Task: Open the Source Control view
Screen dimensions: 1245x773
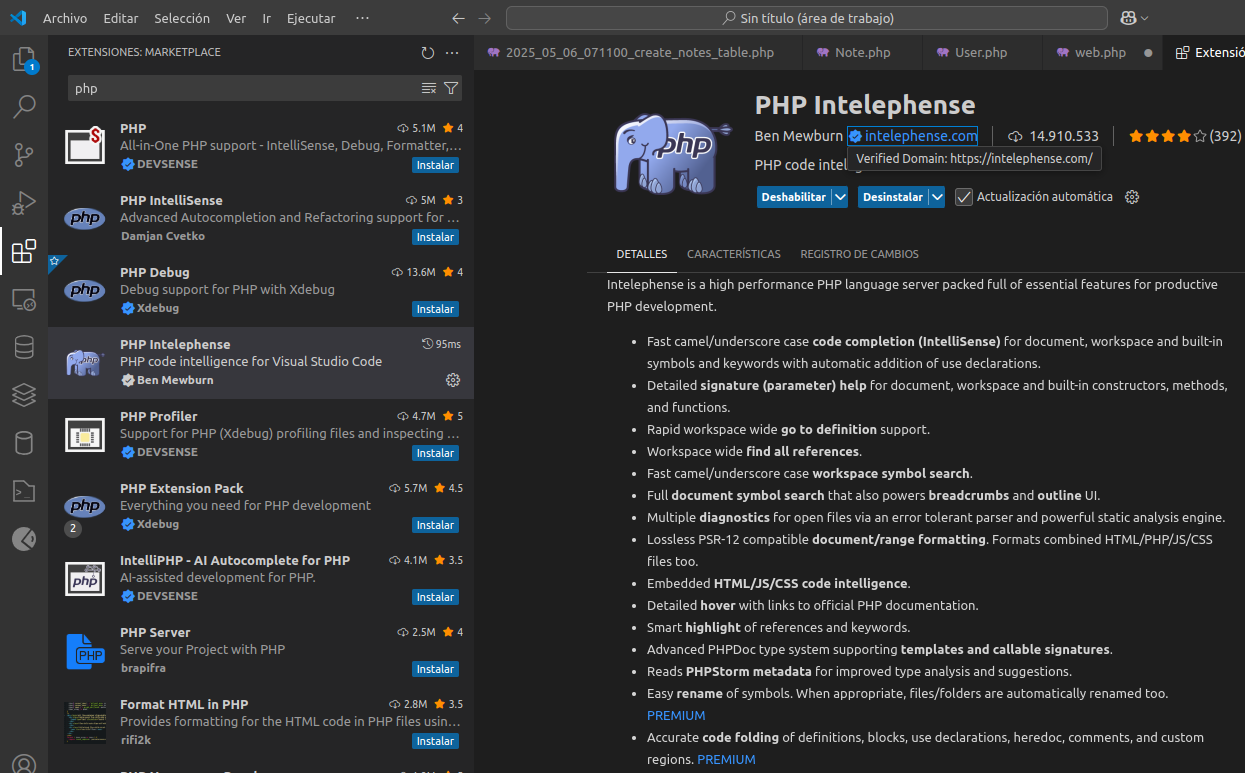Action: [x=24, y=154]
